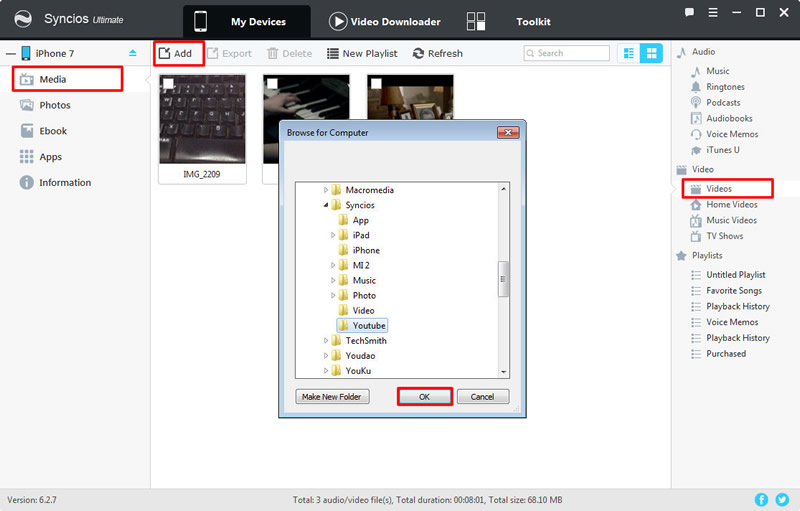800x511 pixels.
Task: Click the Search input field
Action: point(566,53)
